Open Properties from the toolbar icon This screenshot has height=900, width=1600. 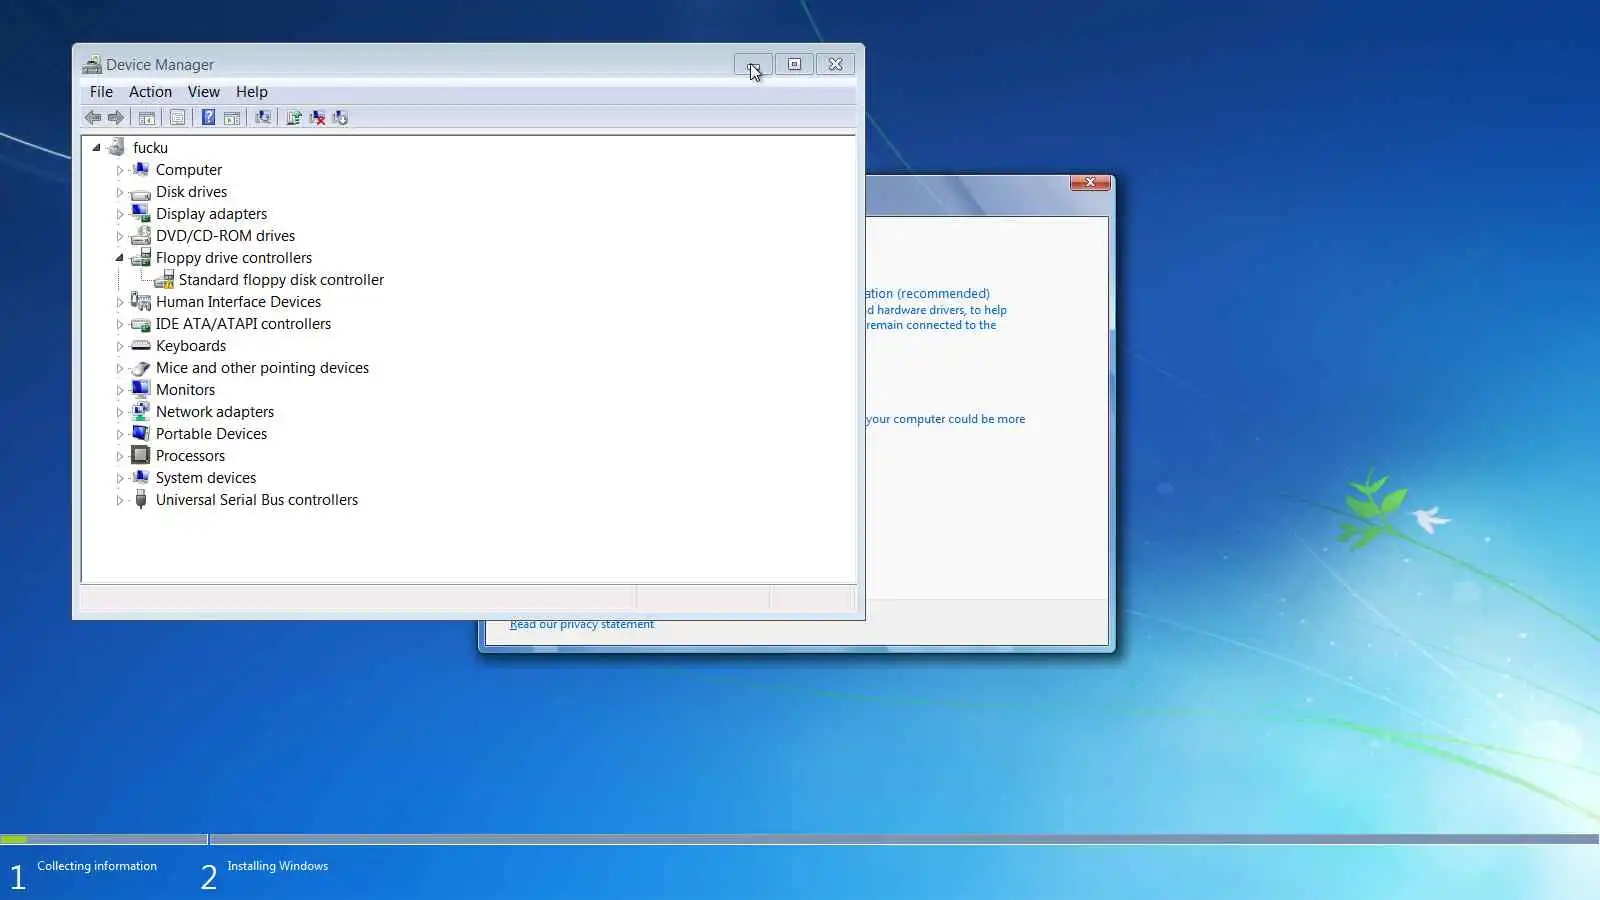[x=177, y=118]
